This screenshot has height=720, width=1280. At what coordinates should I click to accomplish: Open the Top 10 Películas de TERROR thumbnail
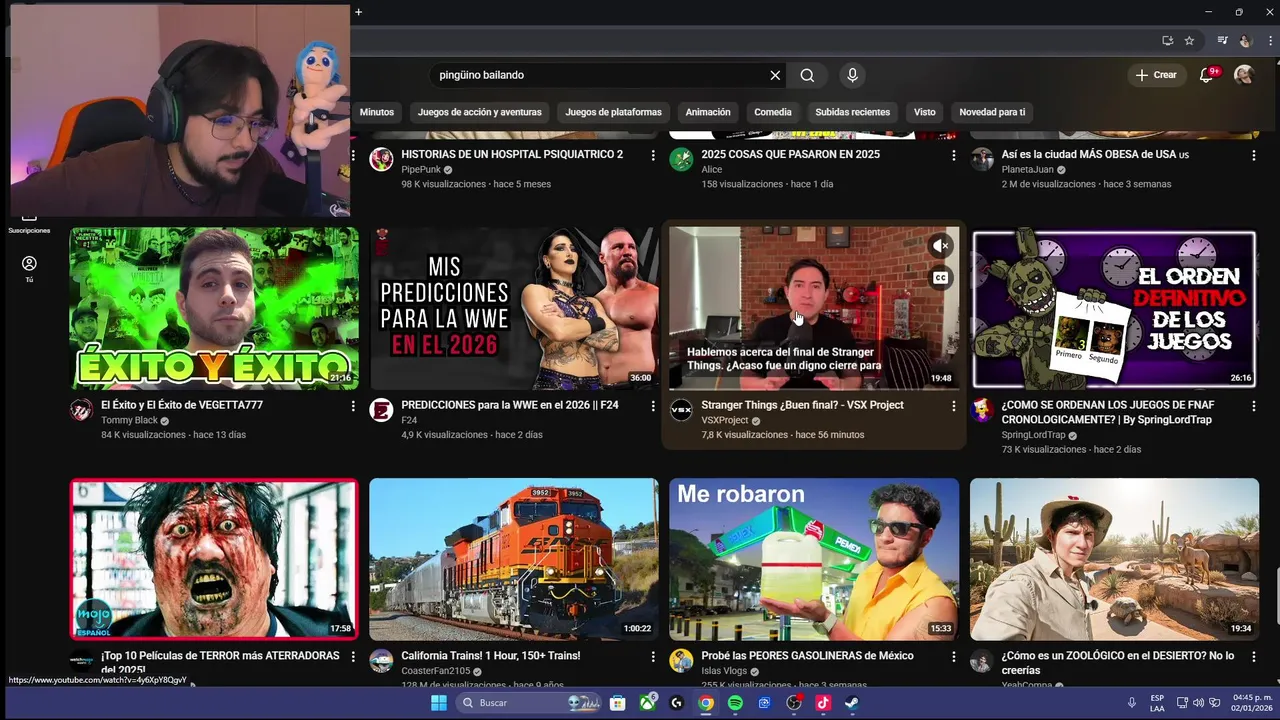point(214,559)
